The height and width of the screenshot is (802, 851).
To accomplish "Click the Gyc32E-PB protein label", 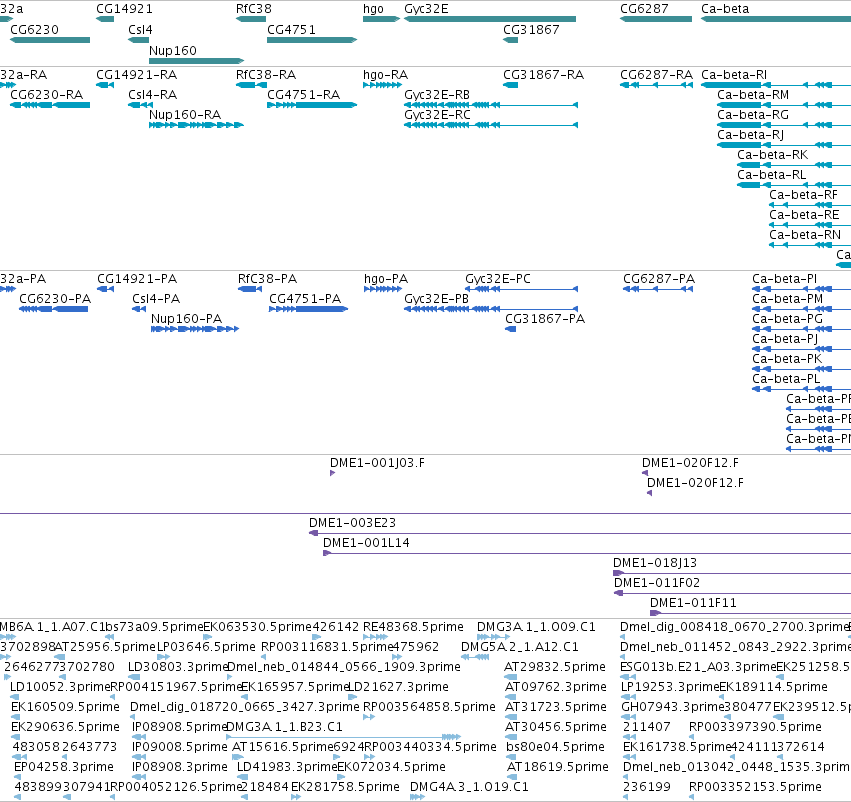I will (436, 298).
